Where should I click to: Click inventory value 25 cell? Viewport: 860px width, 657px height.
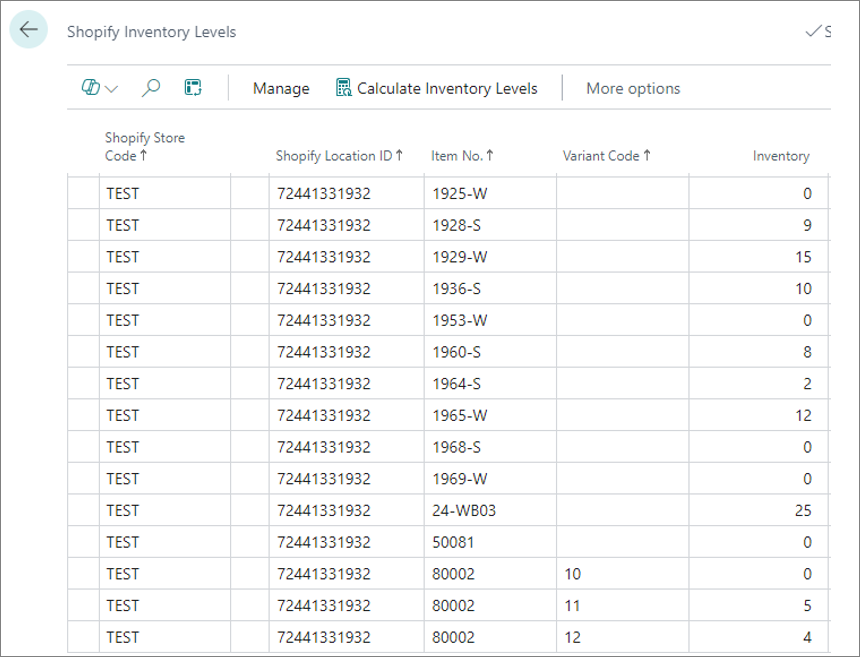(x=758, y=511)
